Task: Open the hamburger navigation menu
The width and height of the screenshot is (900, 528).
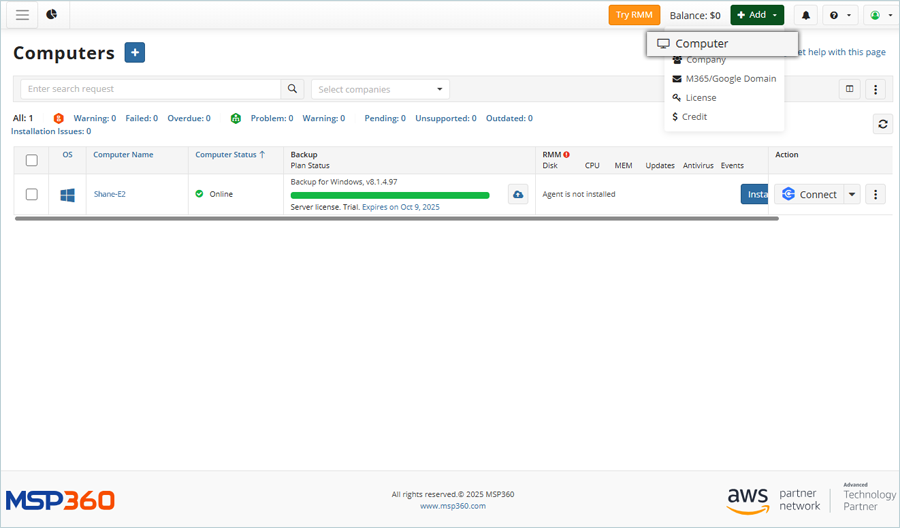Action: click(x=22, y=15)
